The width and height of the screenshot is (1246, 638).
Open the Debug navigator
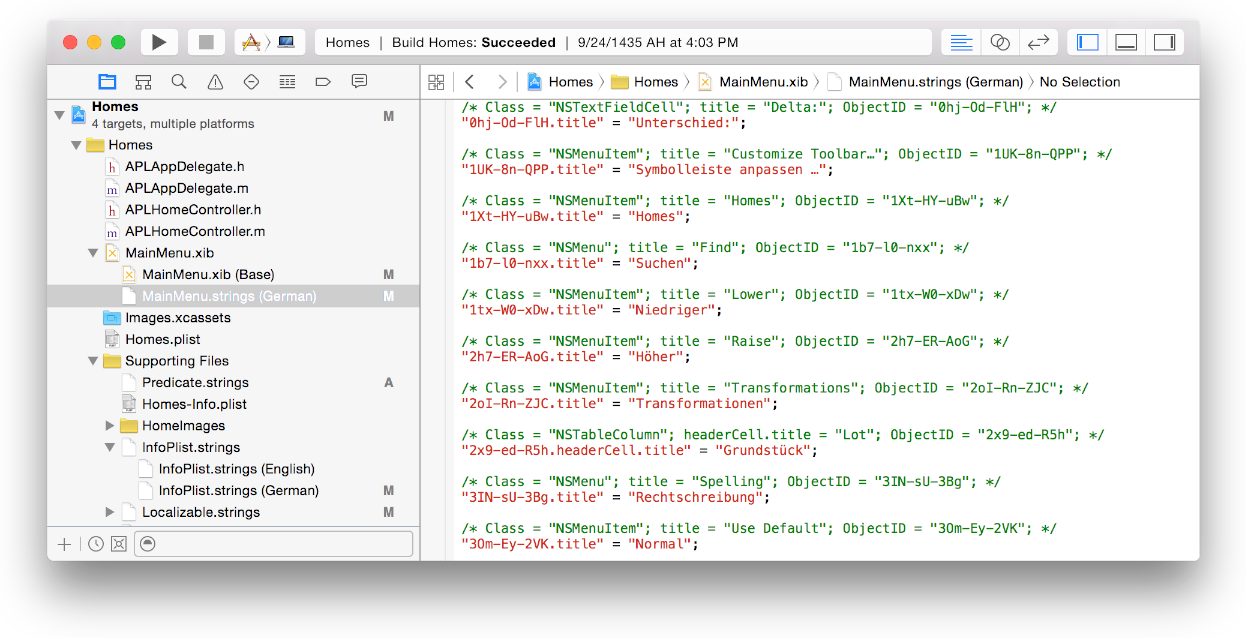point(287,83)
